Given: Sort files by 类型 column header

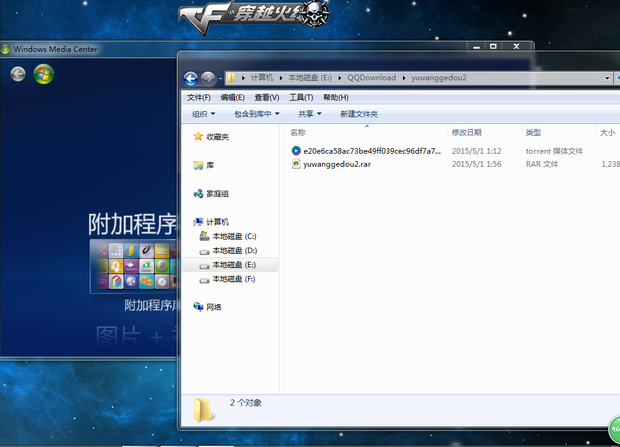Looking at the screenshot, I should 533,133.
